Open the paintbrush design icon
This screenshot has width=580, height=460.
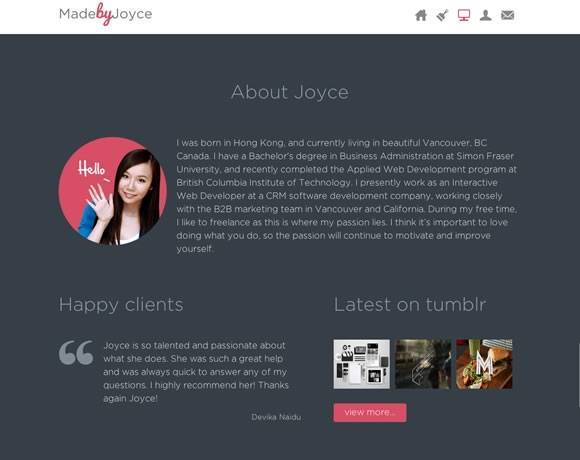pos(442,16)
